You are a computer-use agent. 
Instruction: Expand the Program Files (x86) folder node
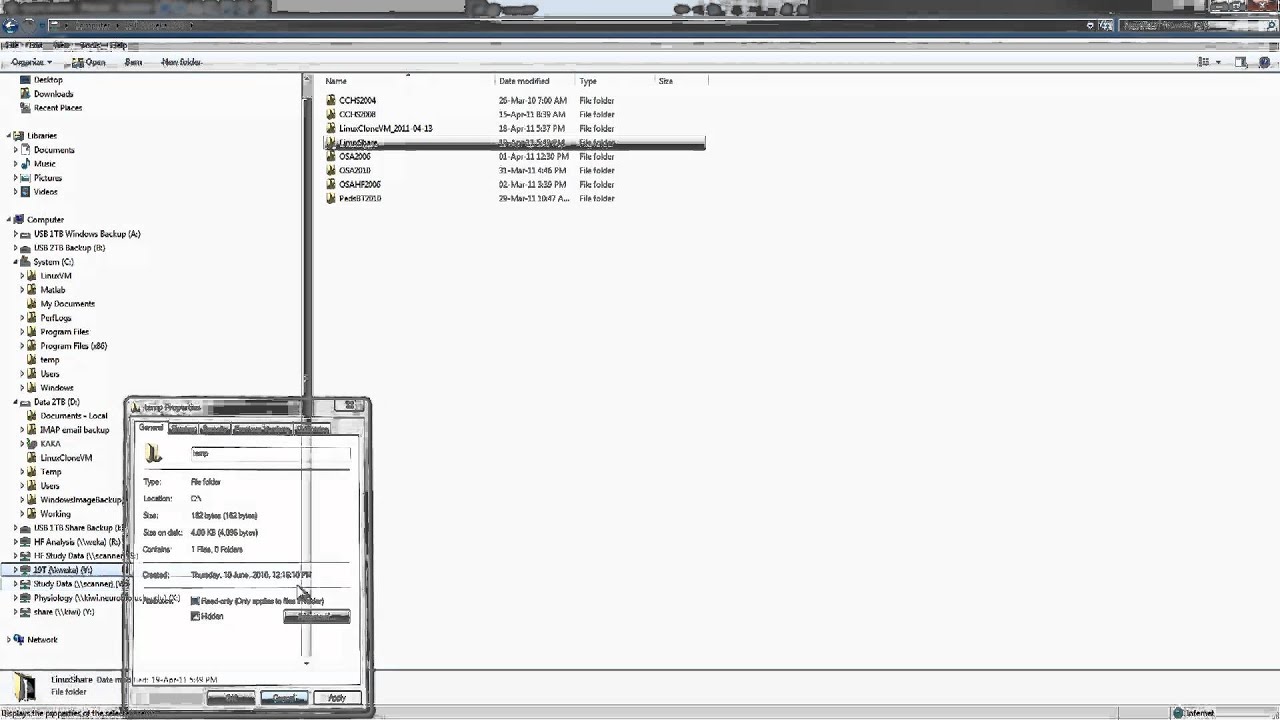(x=22, y=346)
